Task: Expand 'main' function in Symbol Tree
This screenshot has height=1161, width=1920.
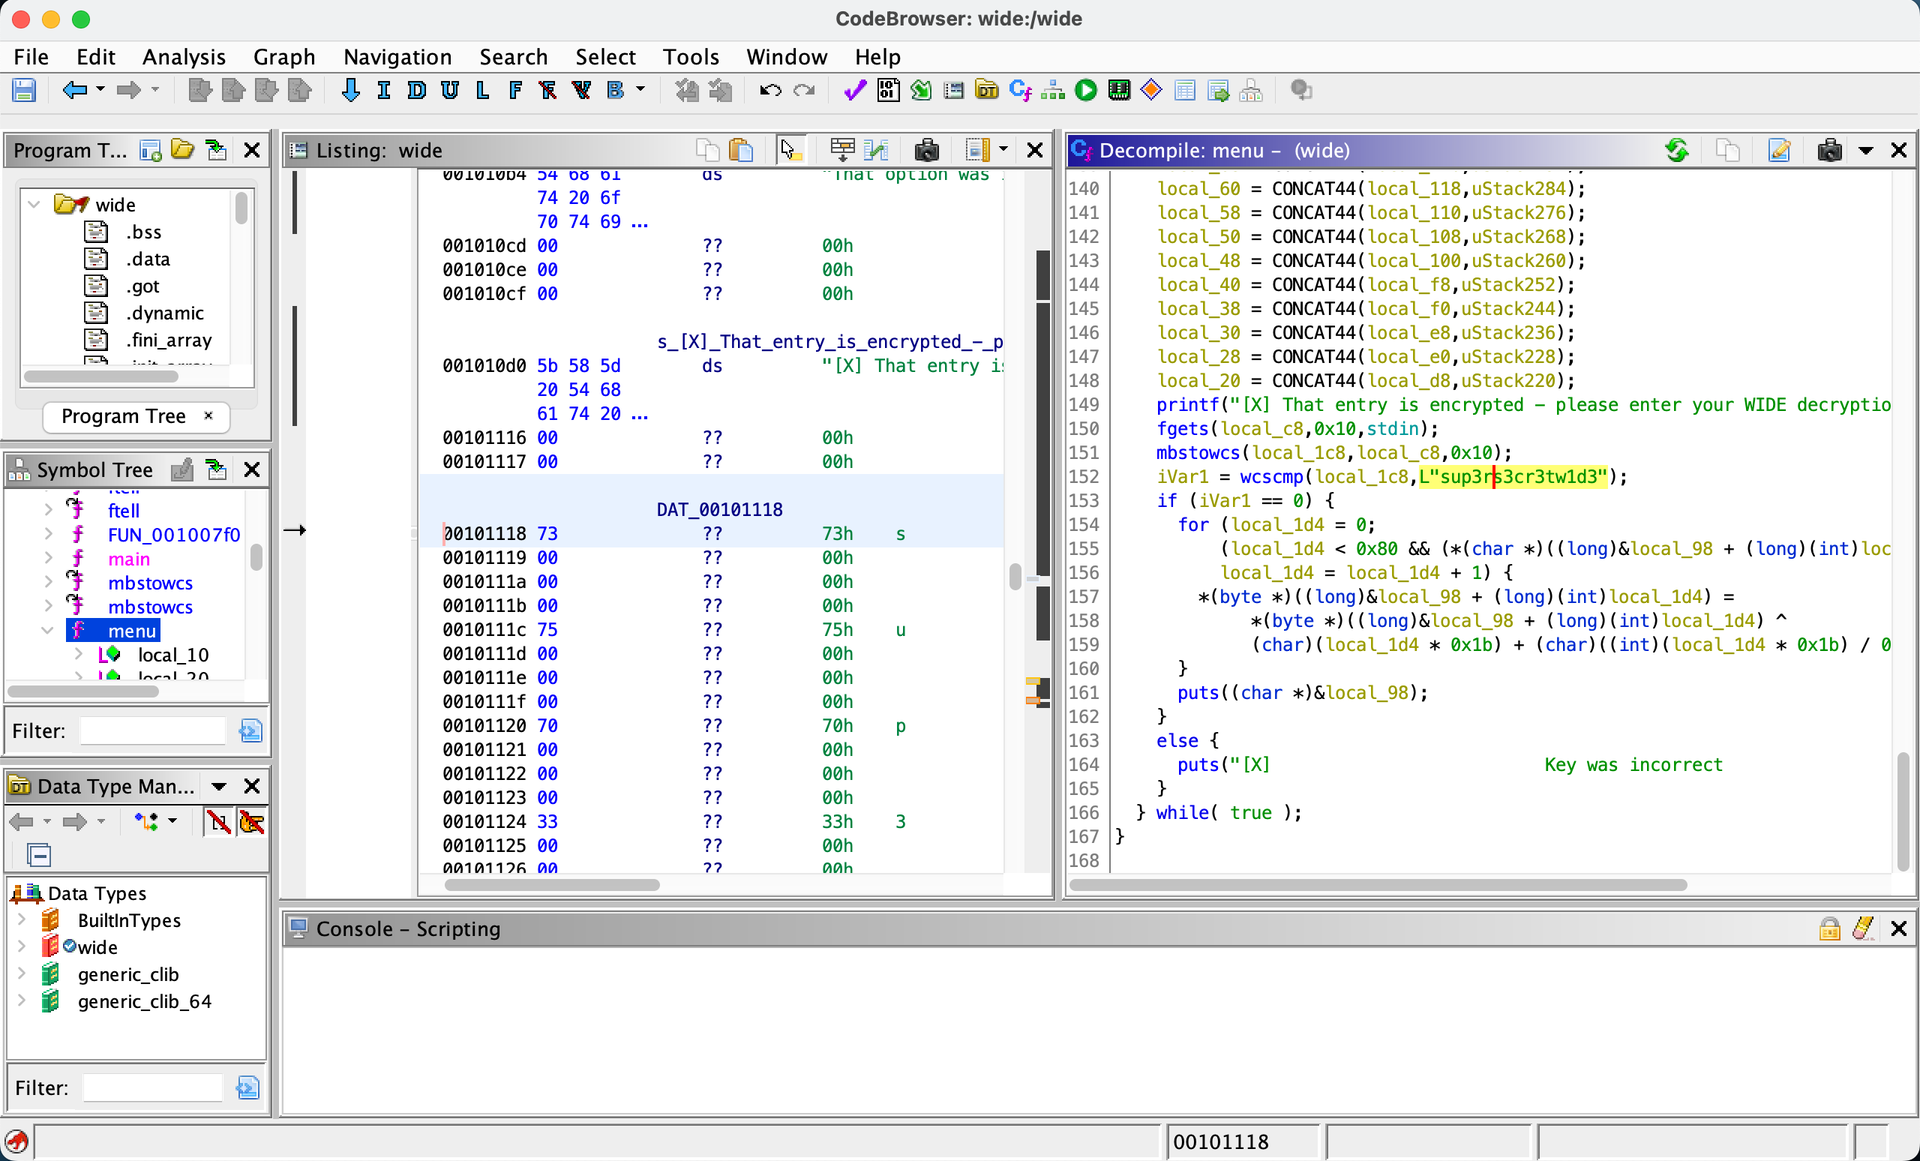Action: (x=48, y=559)
